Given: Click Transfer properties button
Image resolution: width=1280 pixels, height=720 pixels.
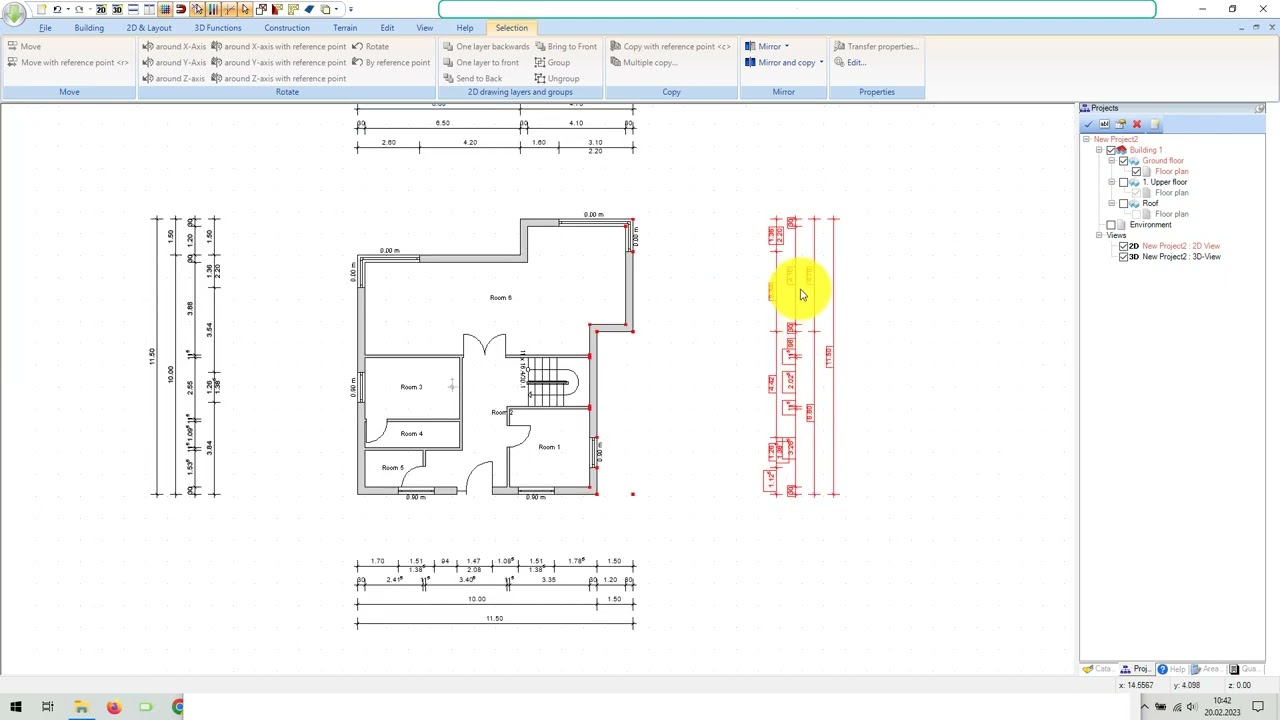Looking at the screenshot, I should pyautogui.click(x=876, y=46).
